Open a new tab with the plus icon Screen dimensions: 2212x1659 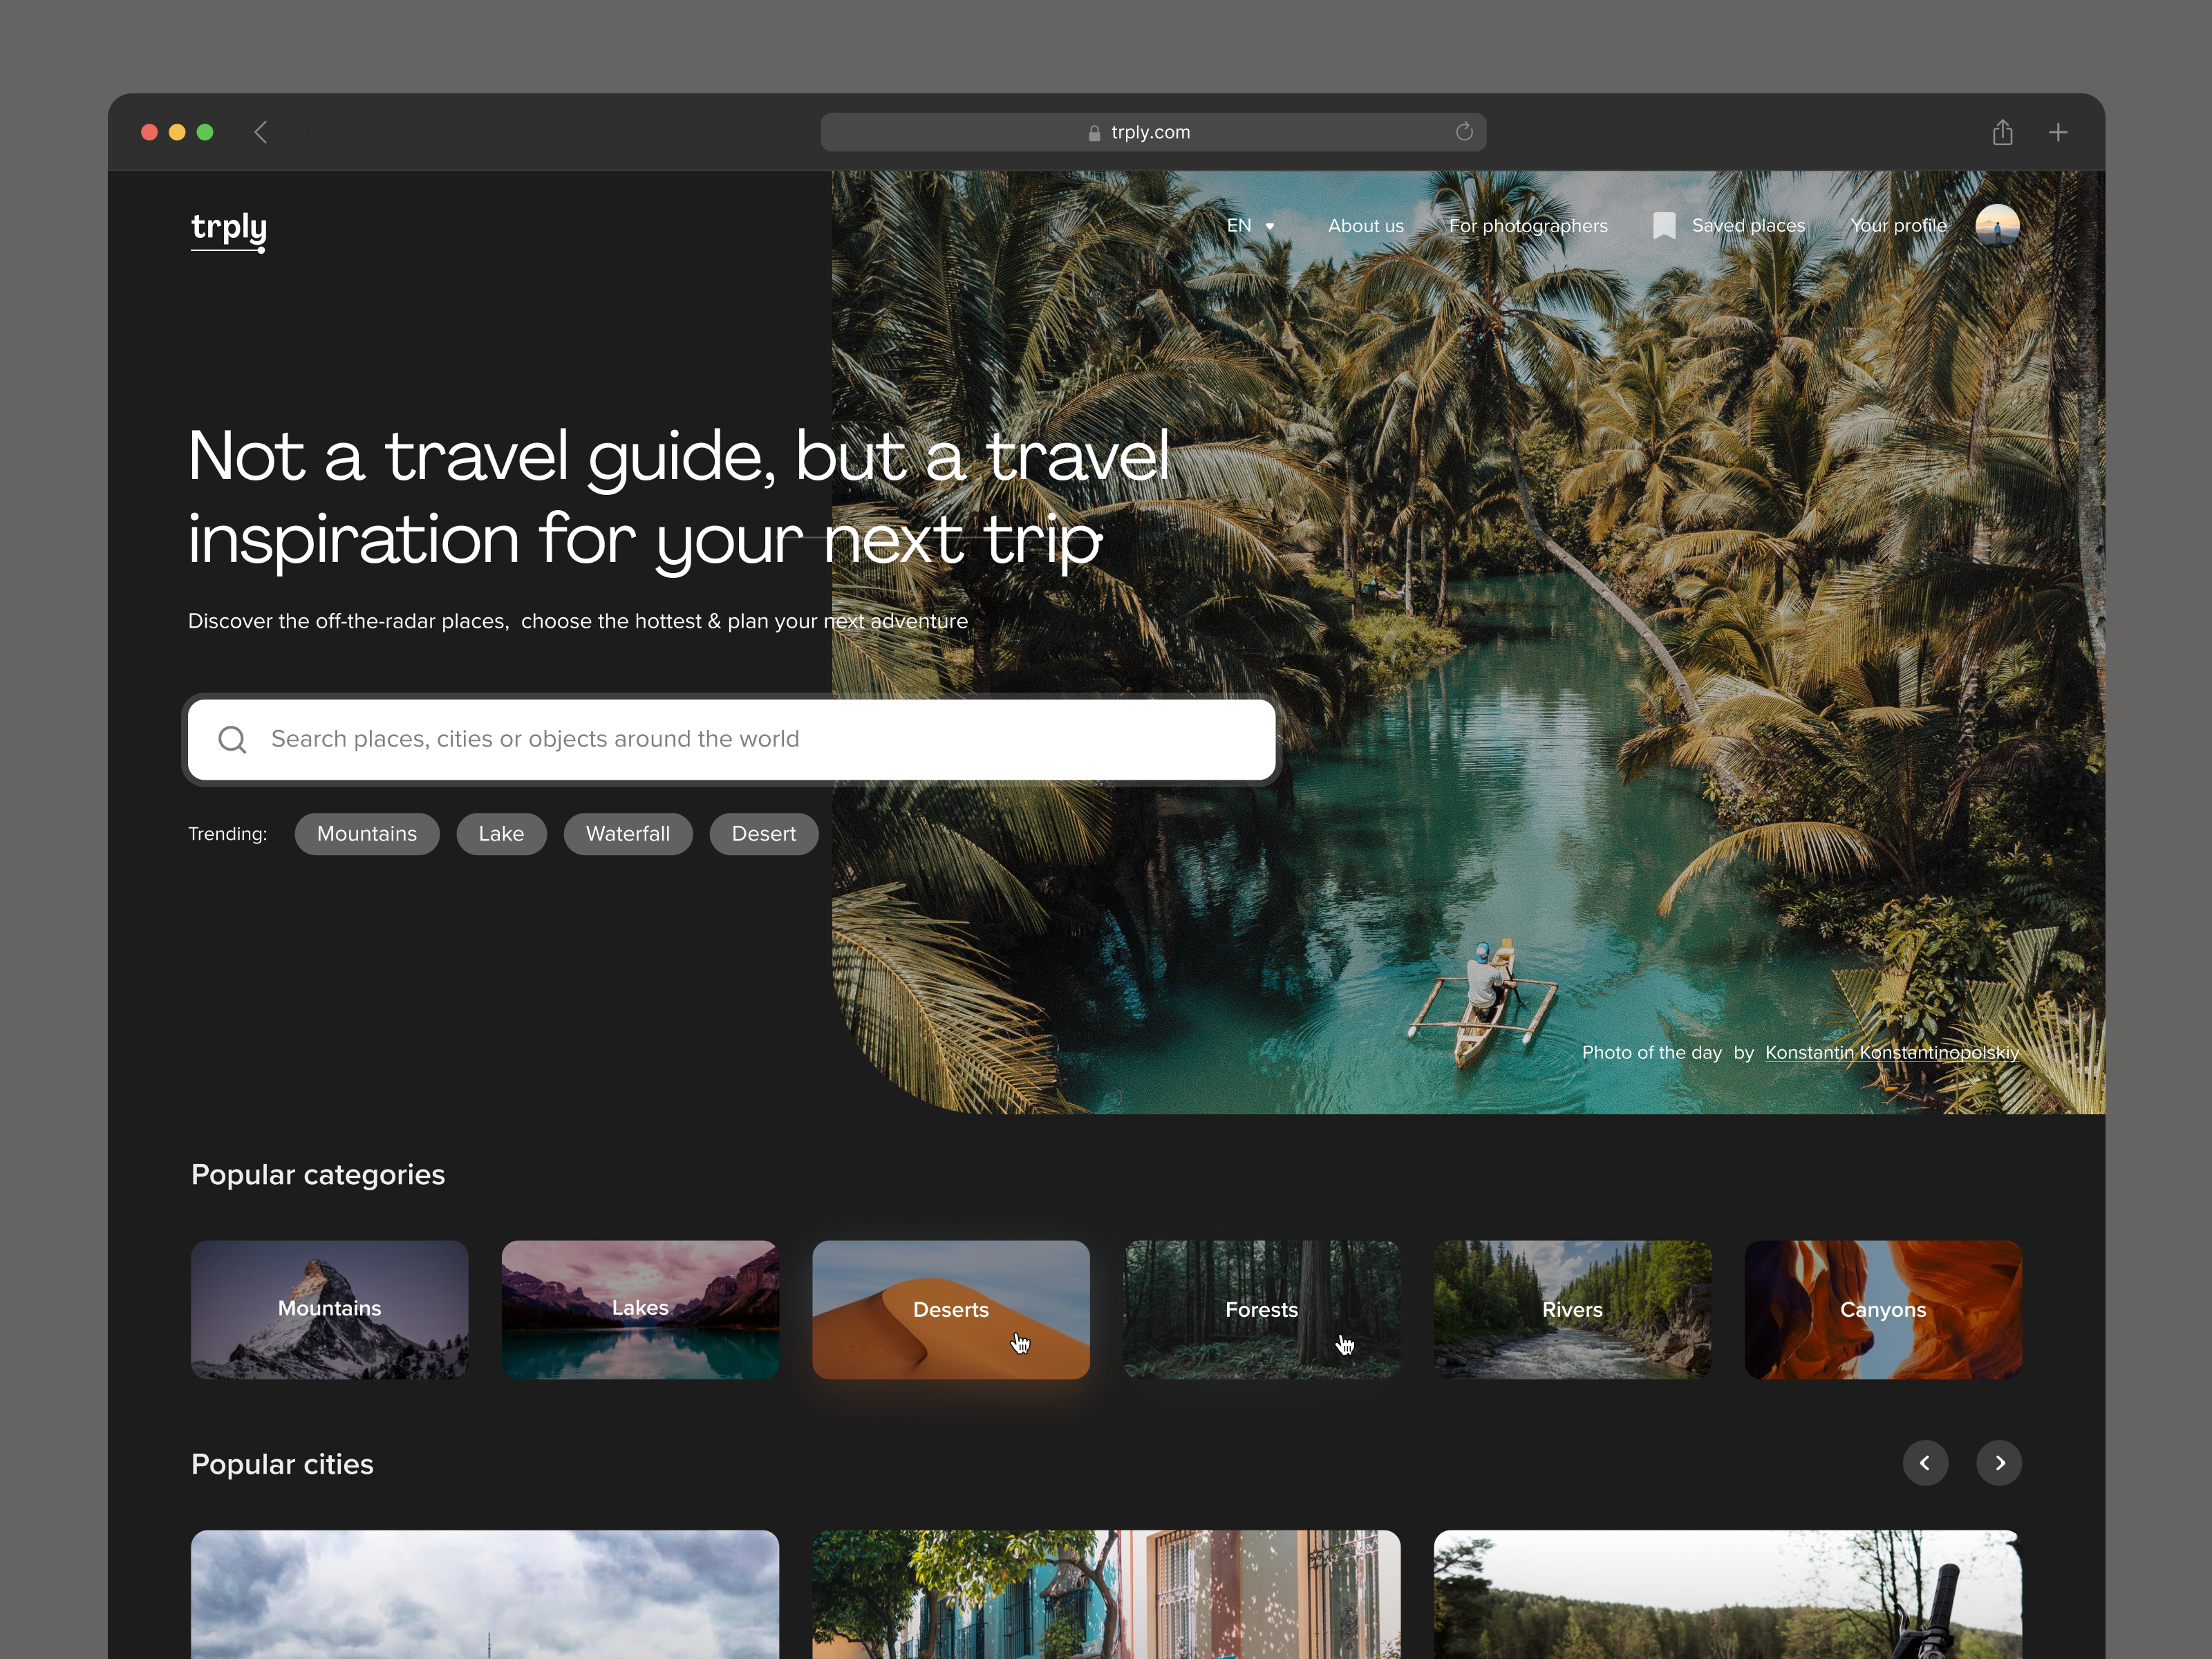pos(2058,131)
